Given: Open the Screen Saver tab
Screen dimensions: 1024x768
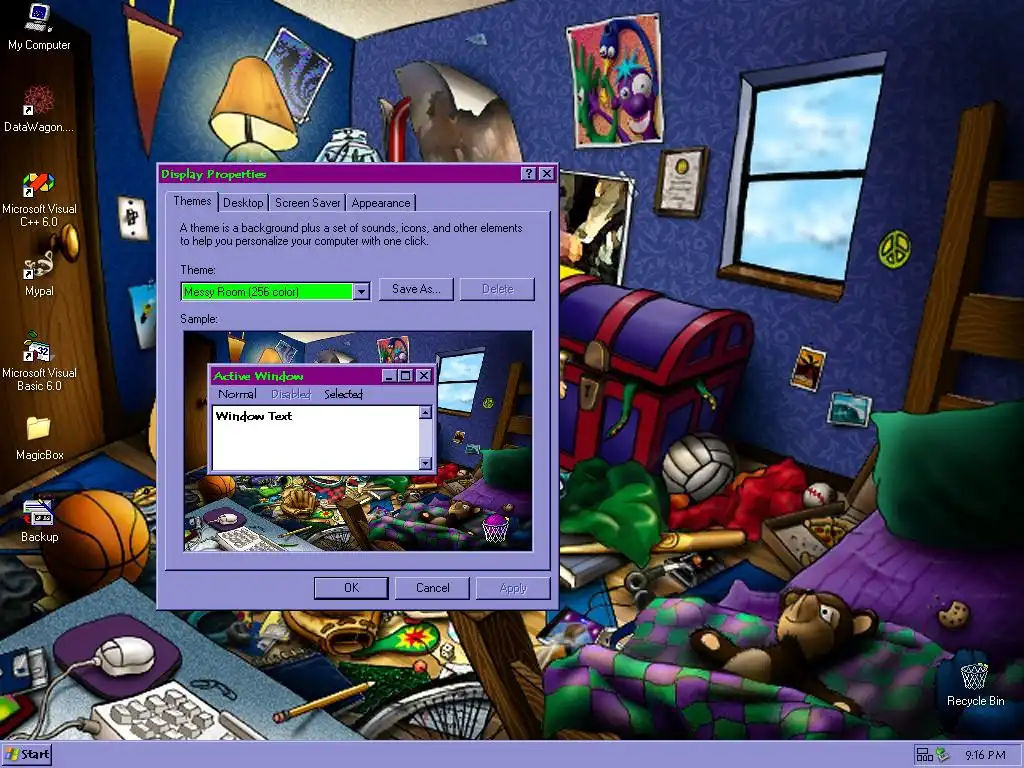Looking at the screenshot, I should (308, 202).
